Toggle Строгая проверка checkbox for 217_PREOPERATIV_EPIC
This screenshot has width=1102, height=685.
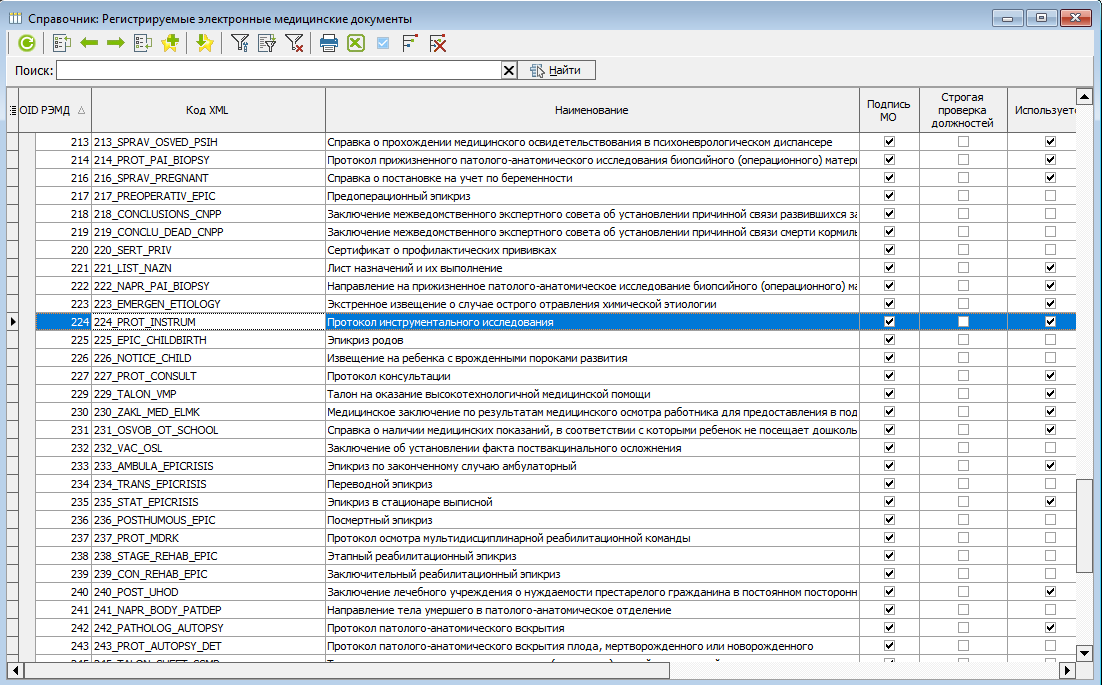[x=963, y=196]
